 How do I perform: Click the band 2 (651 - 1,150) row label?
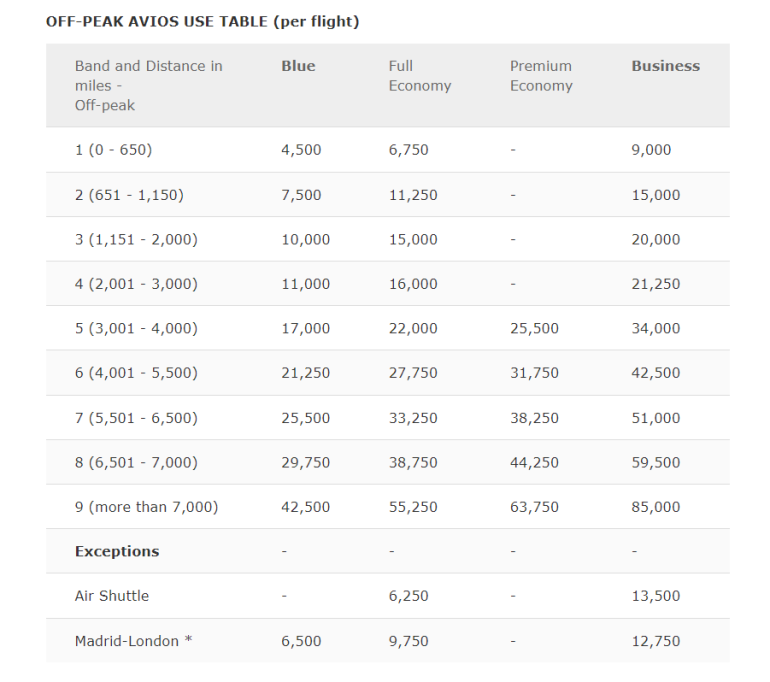pos(129,195)
